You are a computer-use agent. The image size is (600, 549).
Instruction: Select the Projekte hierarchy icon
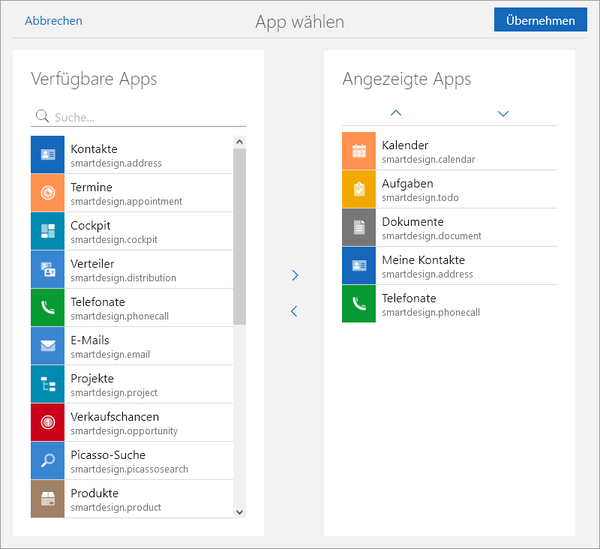[x=48, y=384]
